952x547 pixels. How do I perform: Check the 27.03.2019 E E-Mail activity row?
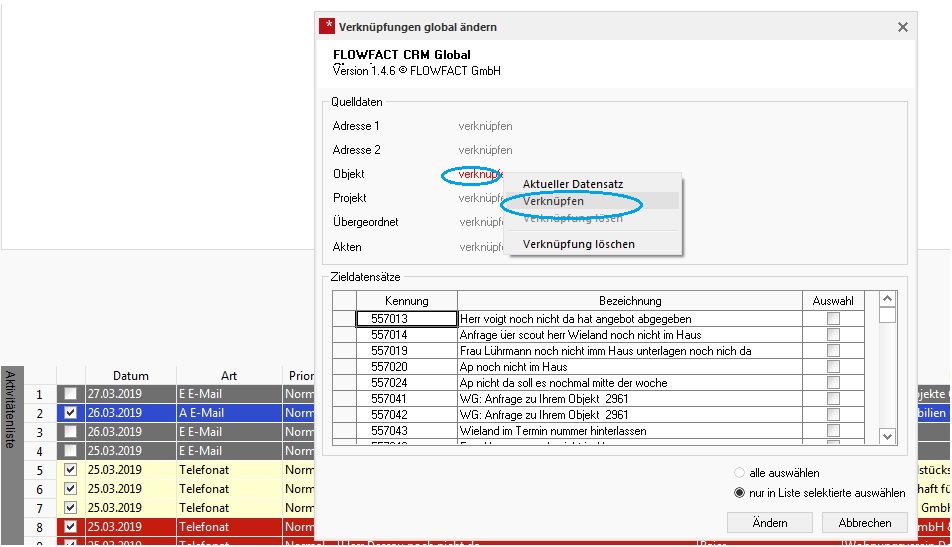70,394
